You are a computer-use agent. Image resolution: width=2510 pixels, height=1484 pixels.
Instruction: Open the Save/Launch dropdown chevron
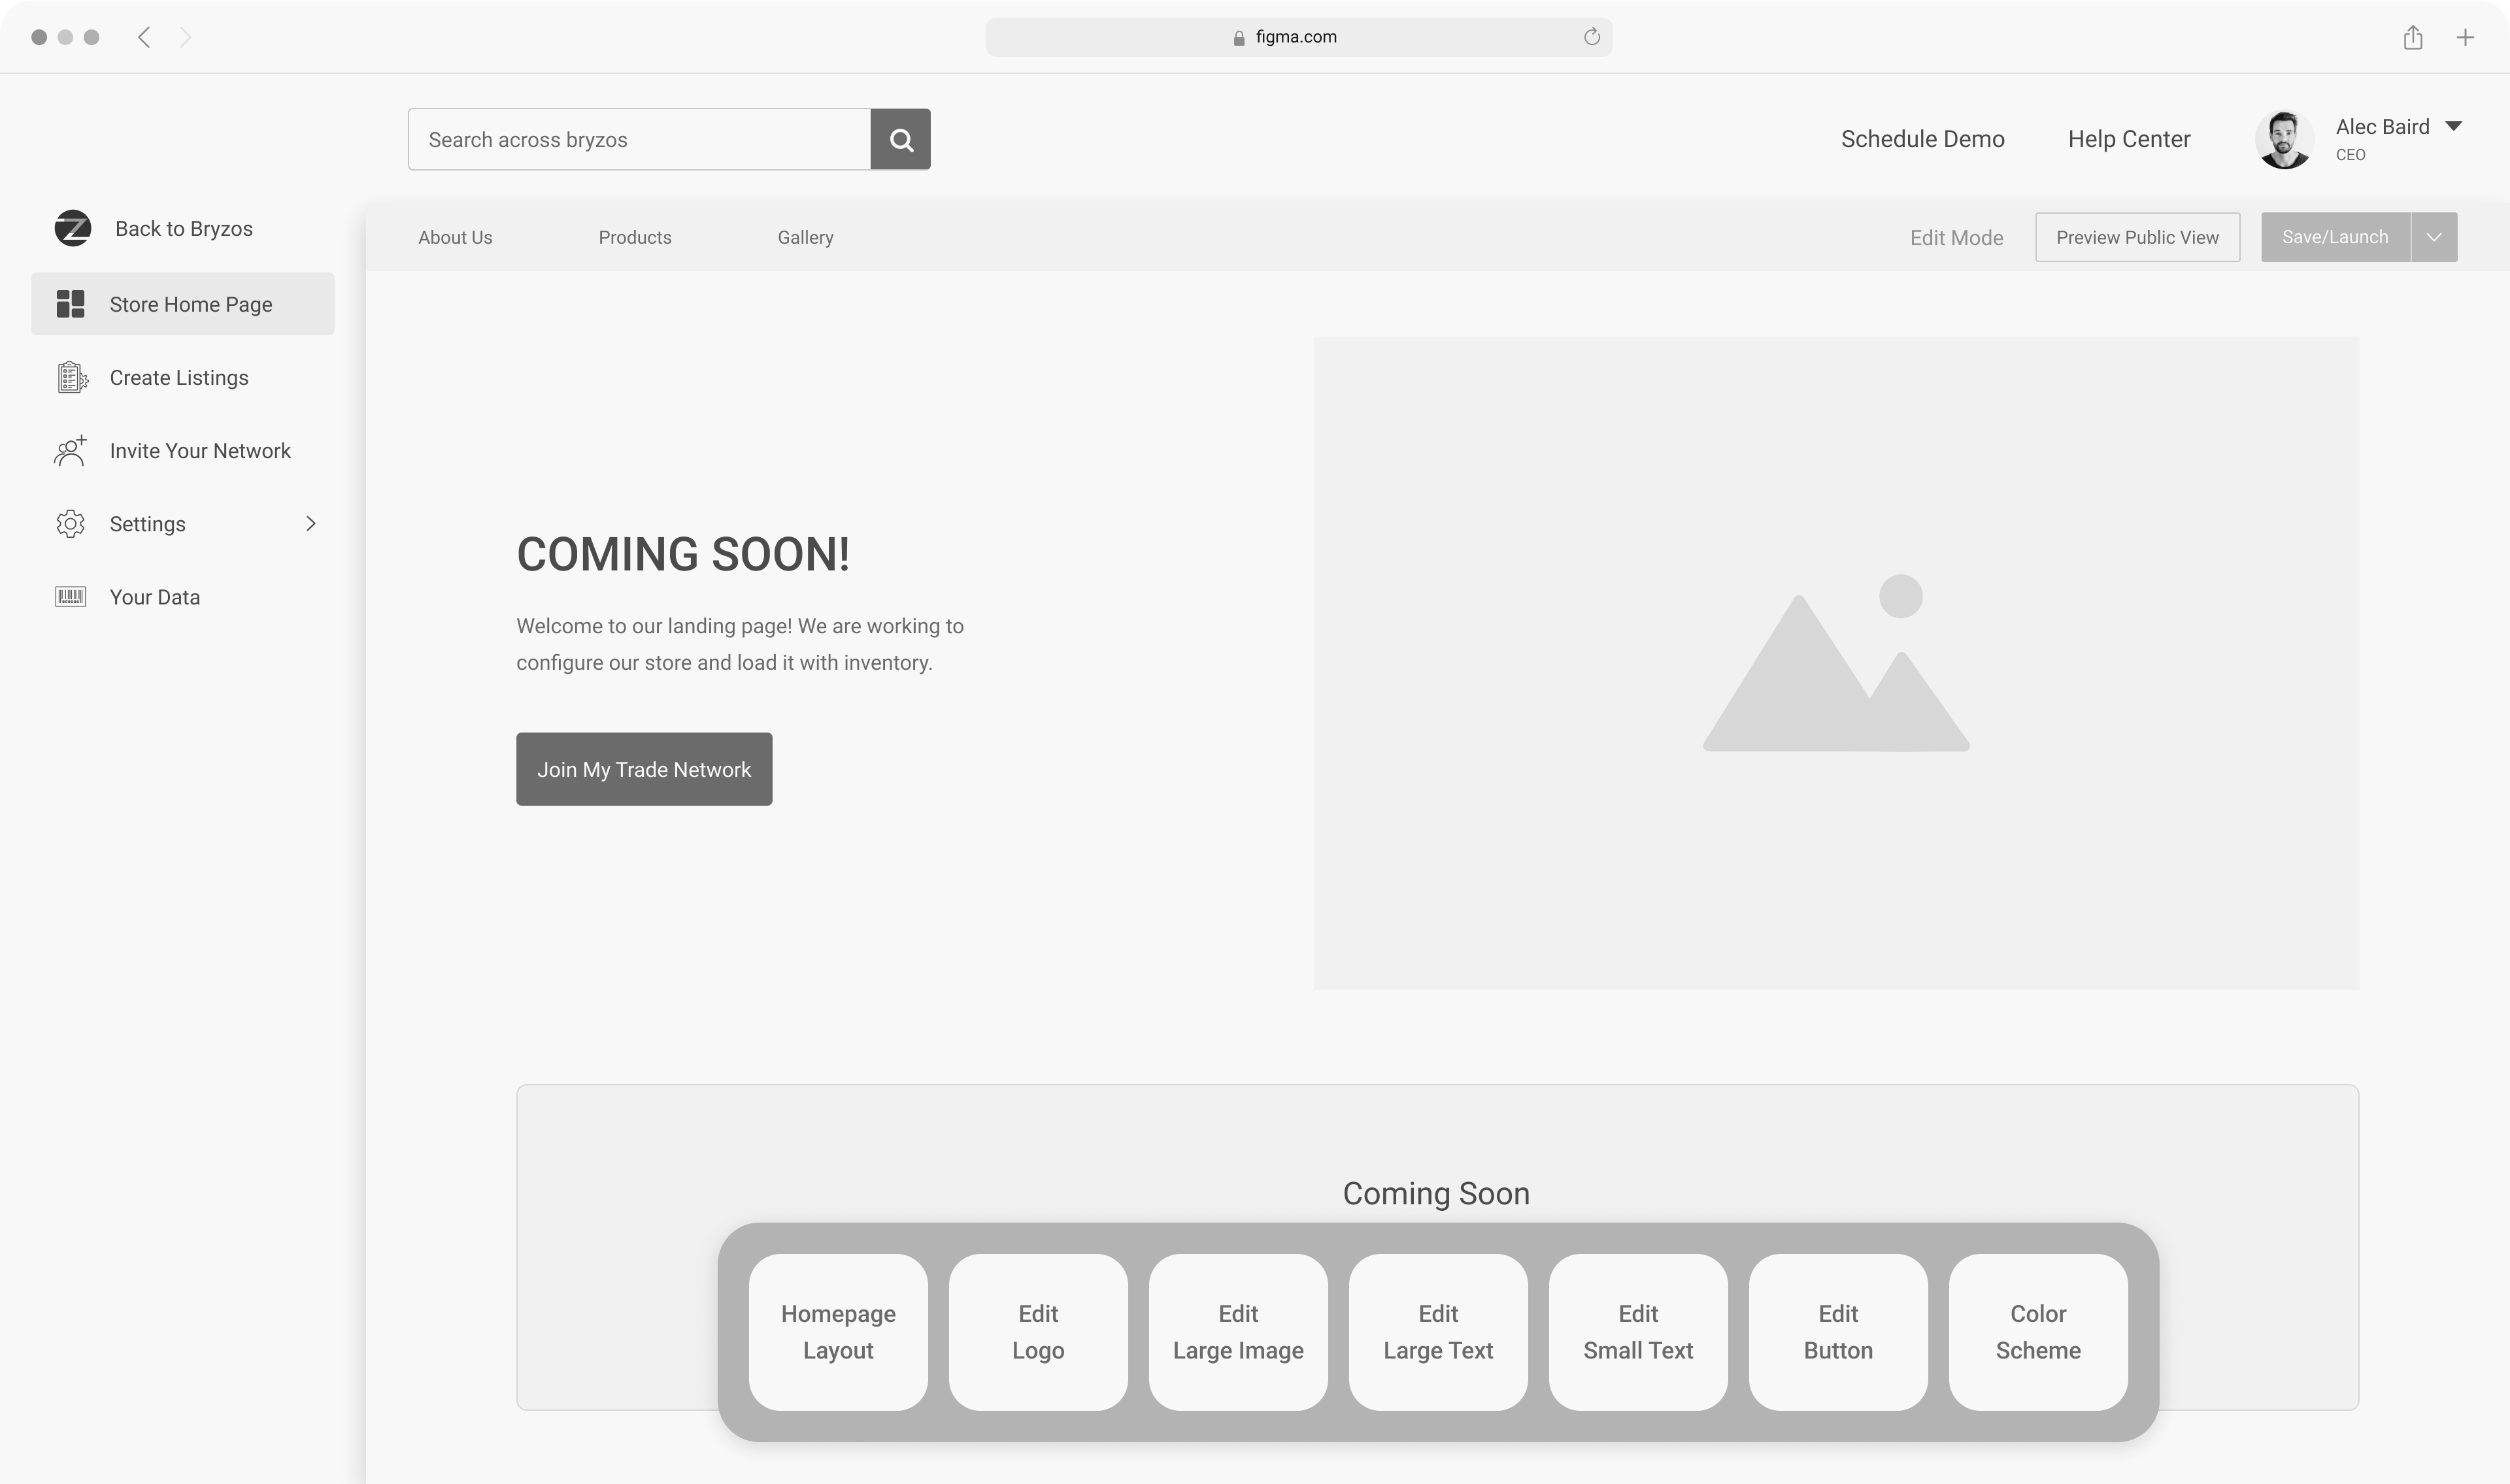[x=2434, y=237]
